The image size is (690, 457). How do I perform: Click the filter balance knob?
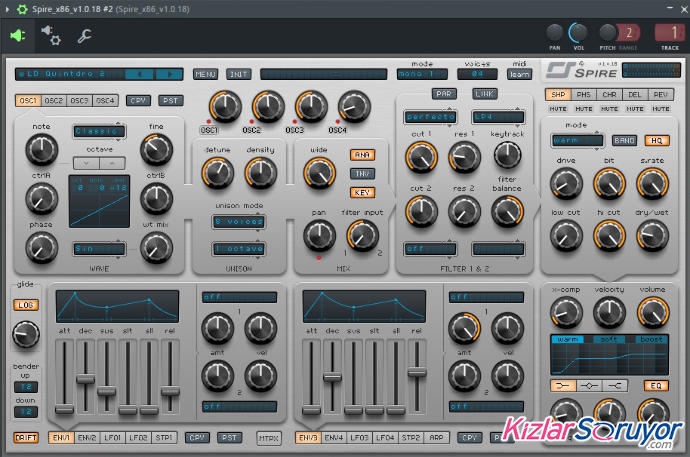[507, 212]
